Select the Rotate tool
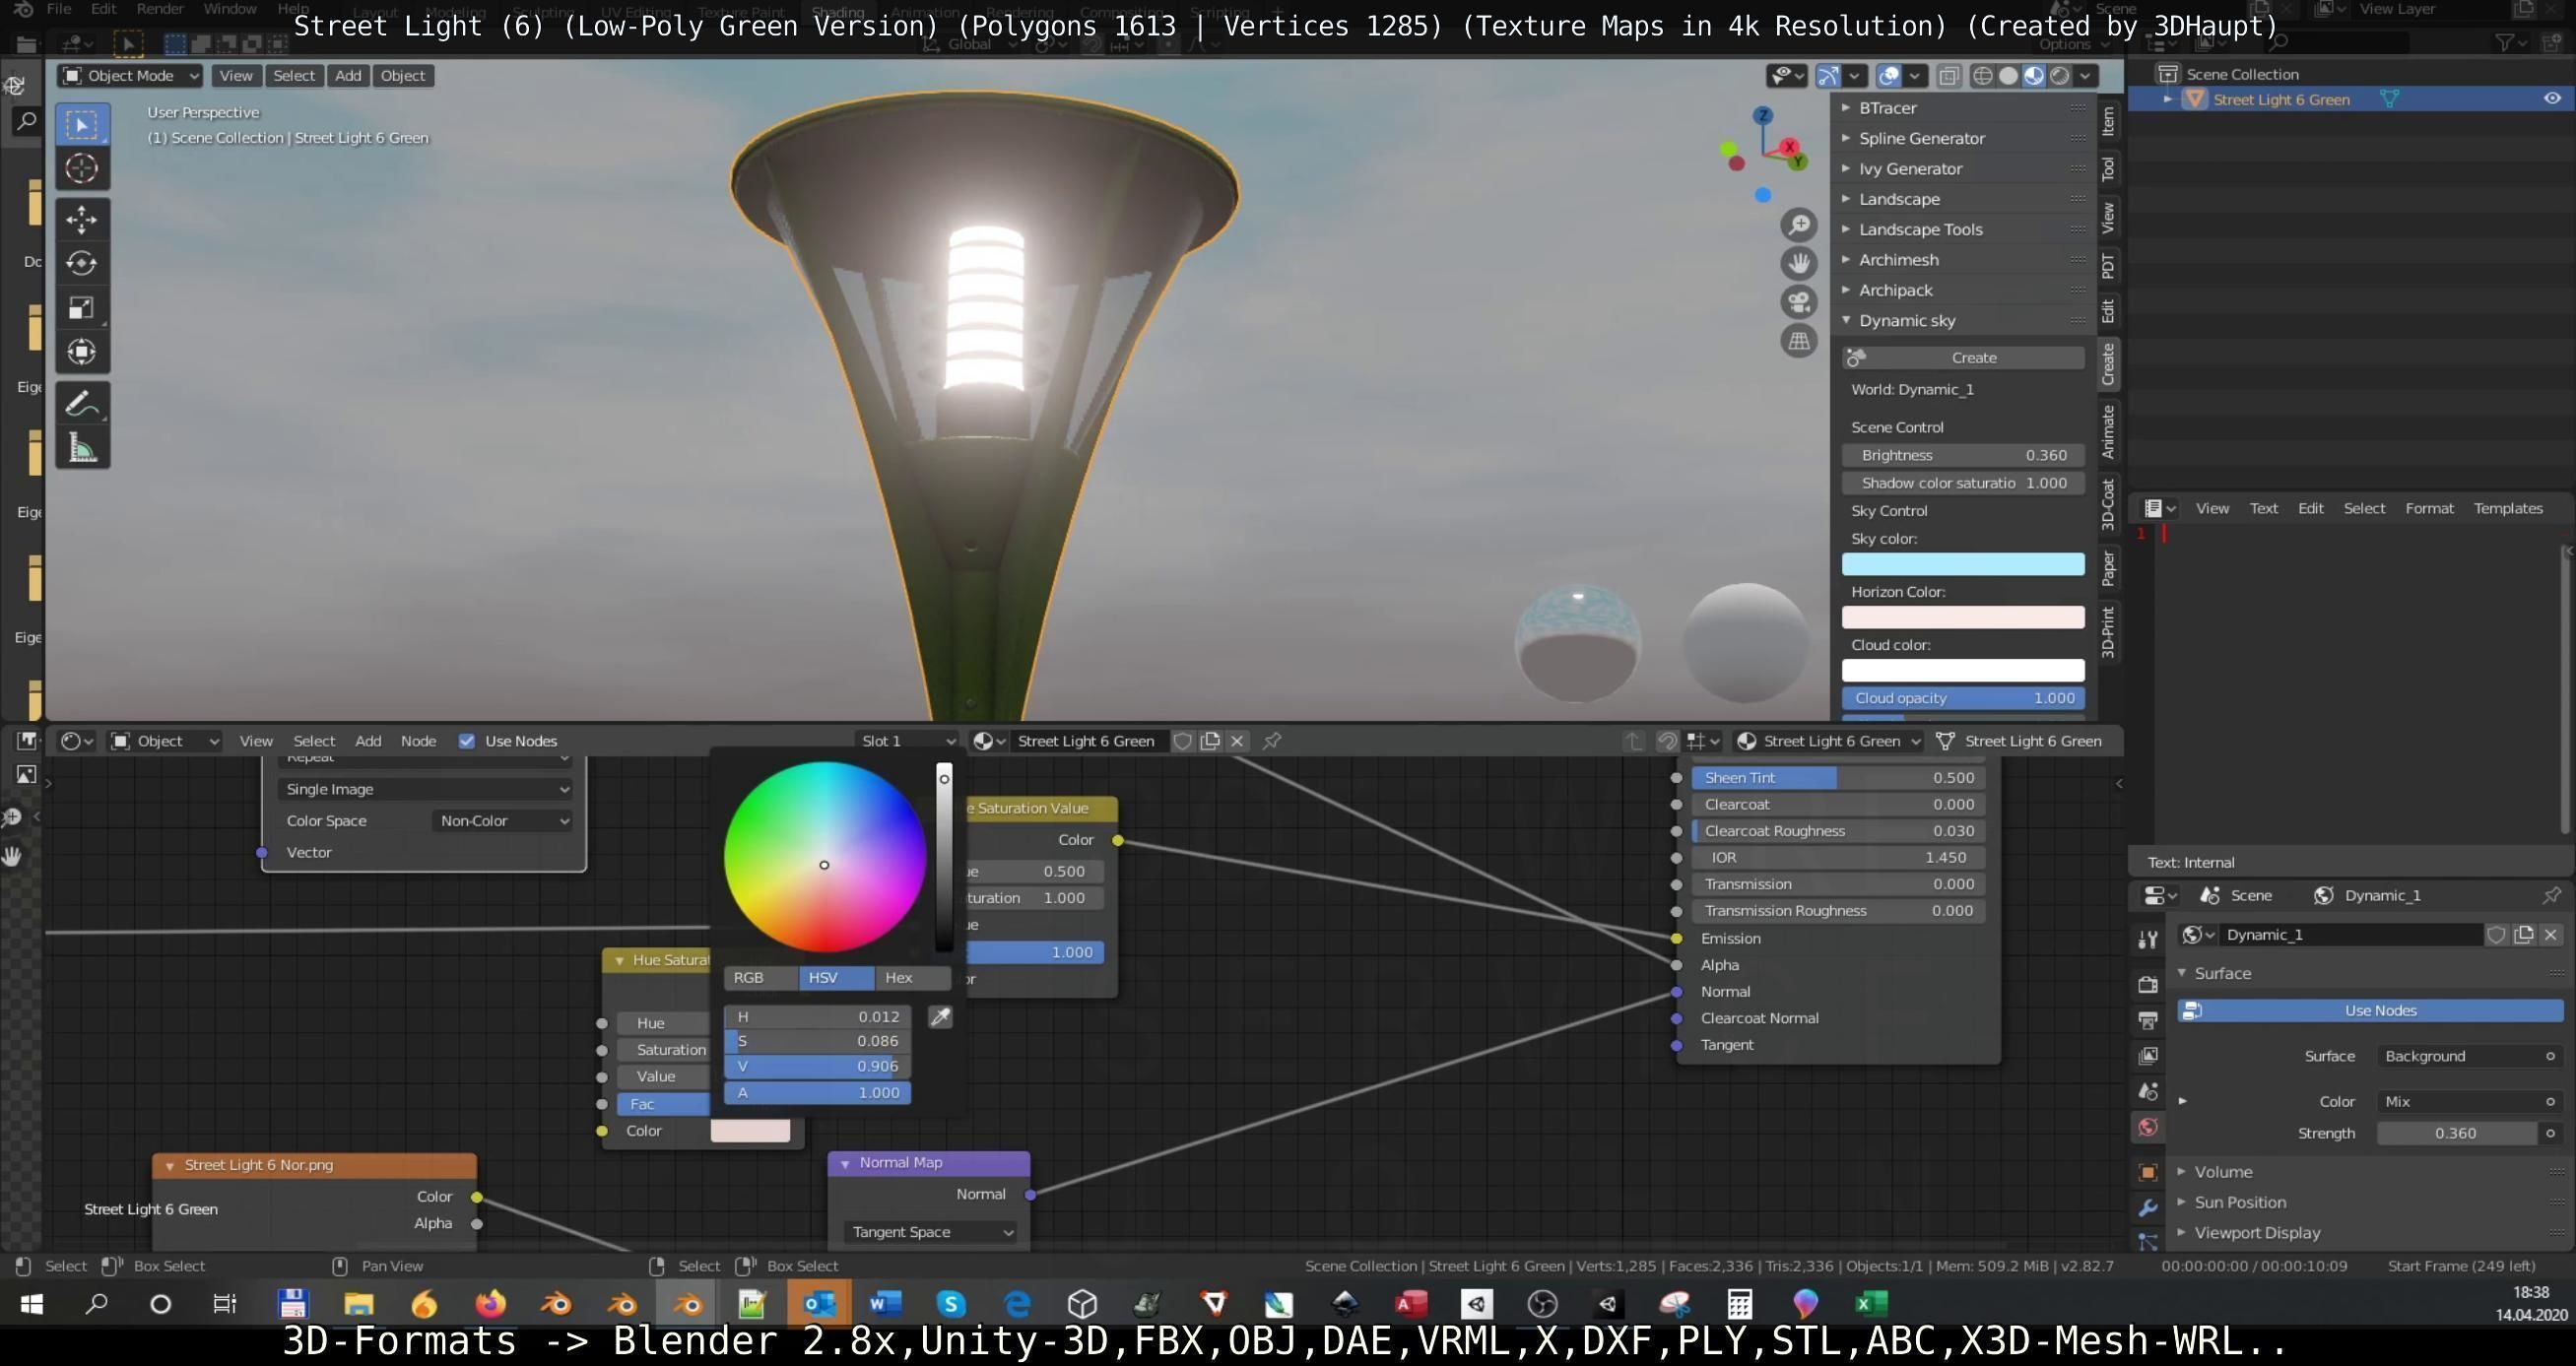2576x1366 pixels. 82,263
